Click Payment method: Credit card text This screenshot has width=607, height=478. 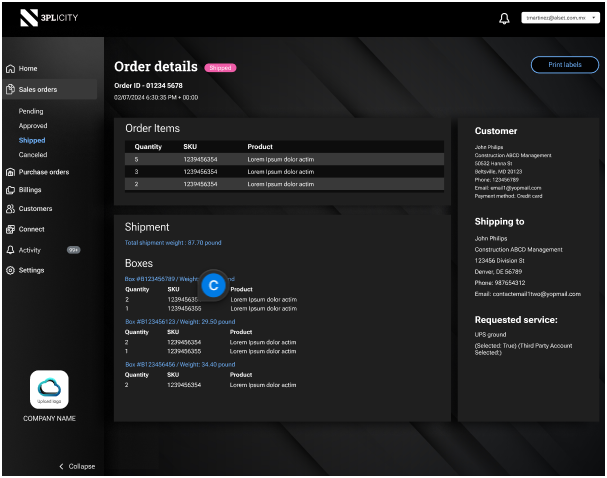pos(508,196)
